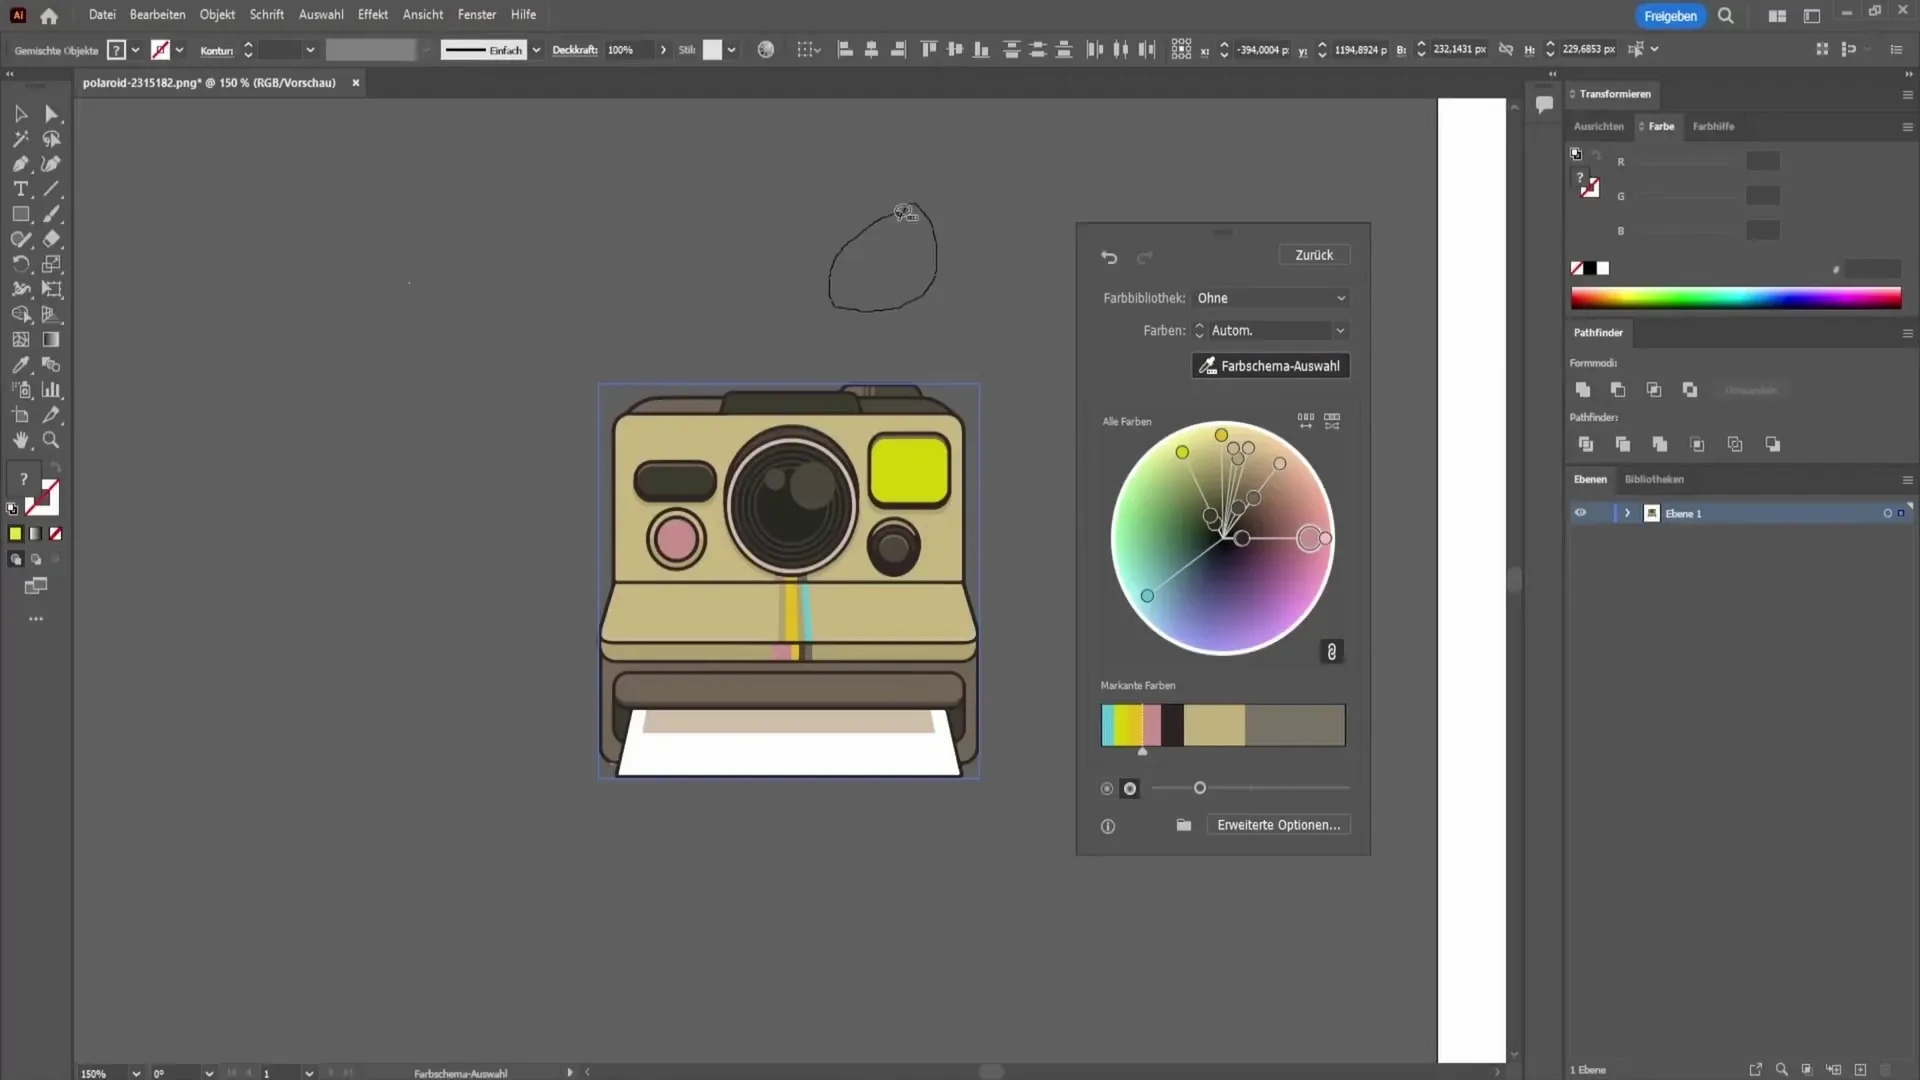Select the Lasso tool
1920x1080 pixels.
[52, 139]
